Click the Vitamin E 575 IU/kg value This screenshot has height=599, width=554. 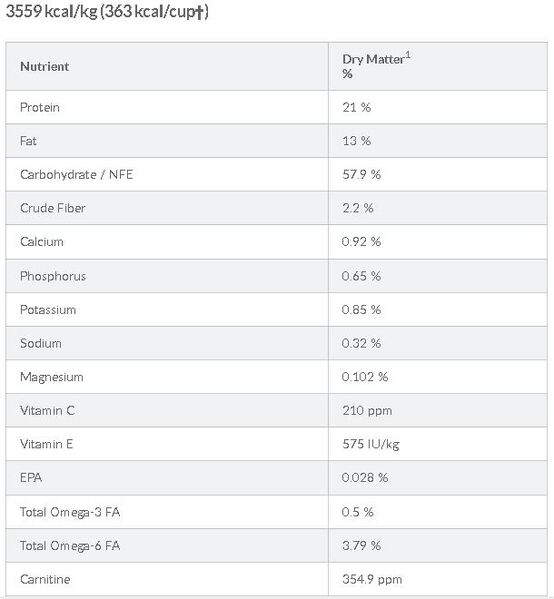(371, 444)
